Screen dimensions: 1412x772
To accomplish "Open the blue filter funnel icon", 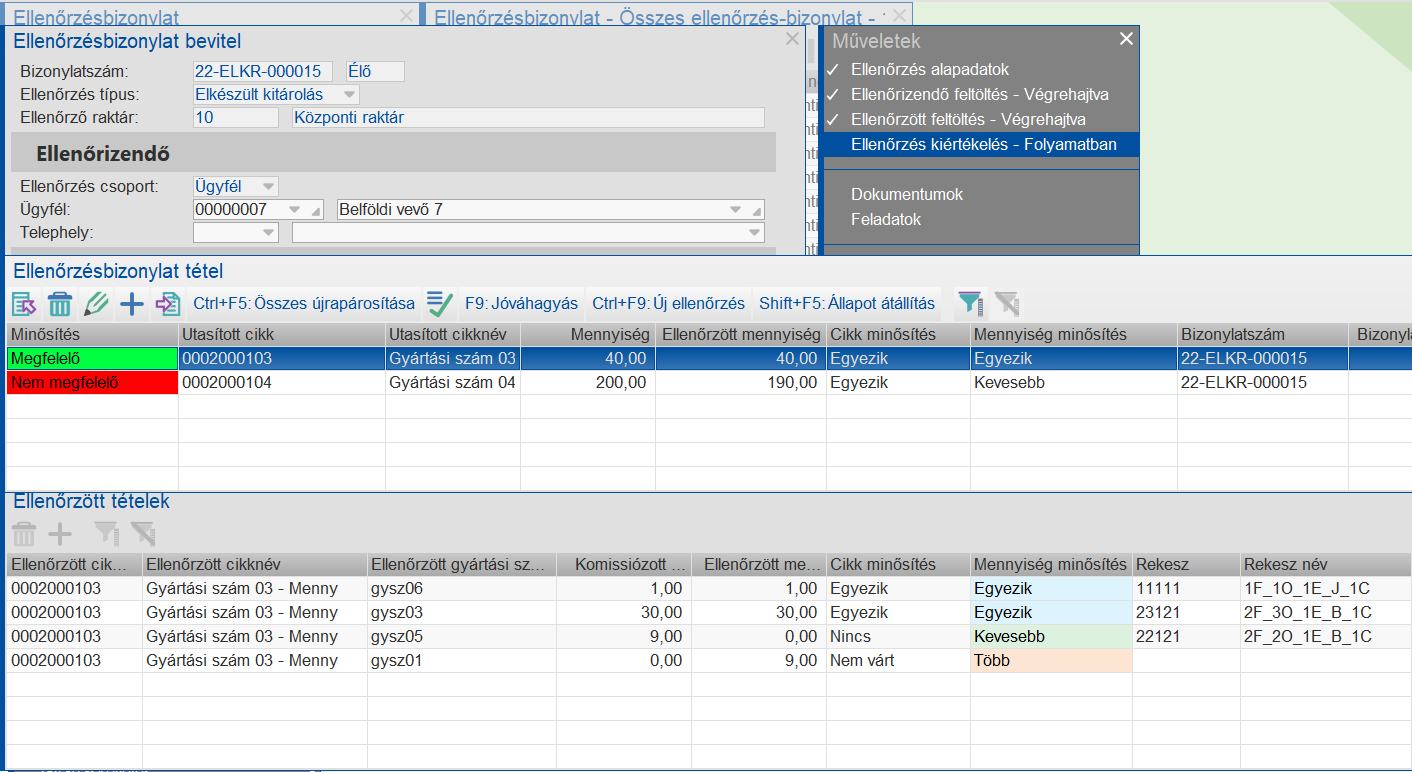I will coord(970,304).
